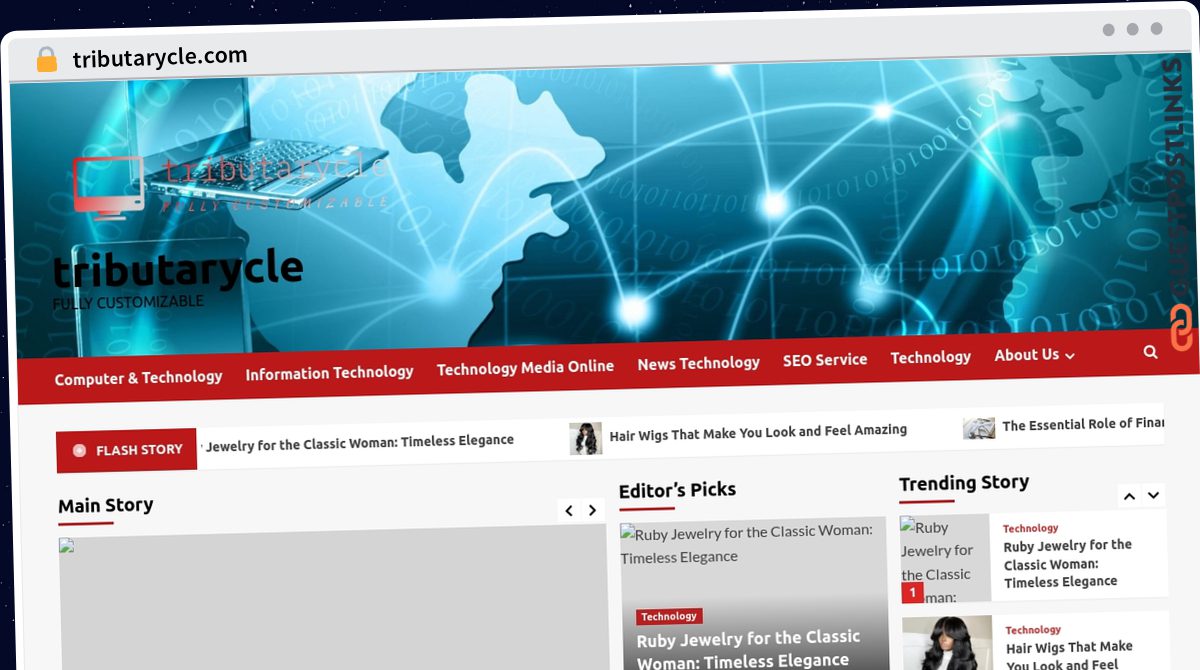1200x670 pixels.
Task: Click the Essential Role of Finance ticker thumbnail
Action: click(x=979, y=428)
